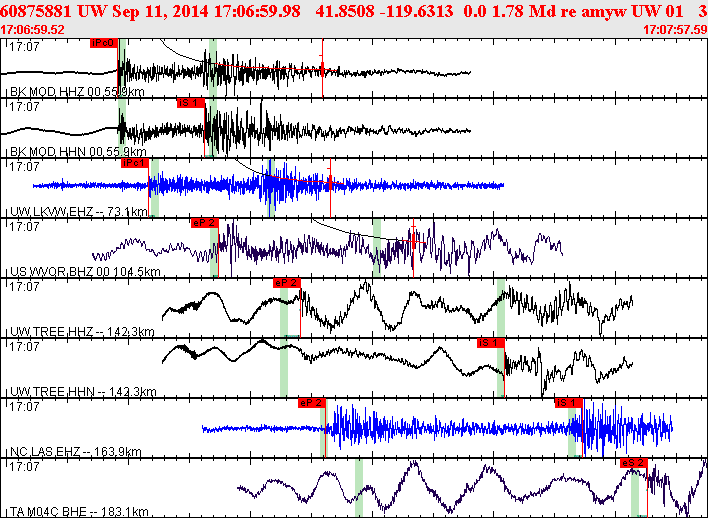Click the green predicted P band on the TA M04C BHE trace
This screenshot has height=518, width=708.
(x=359, y=488)
